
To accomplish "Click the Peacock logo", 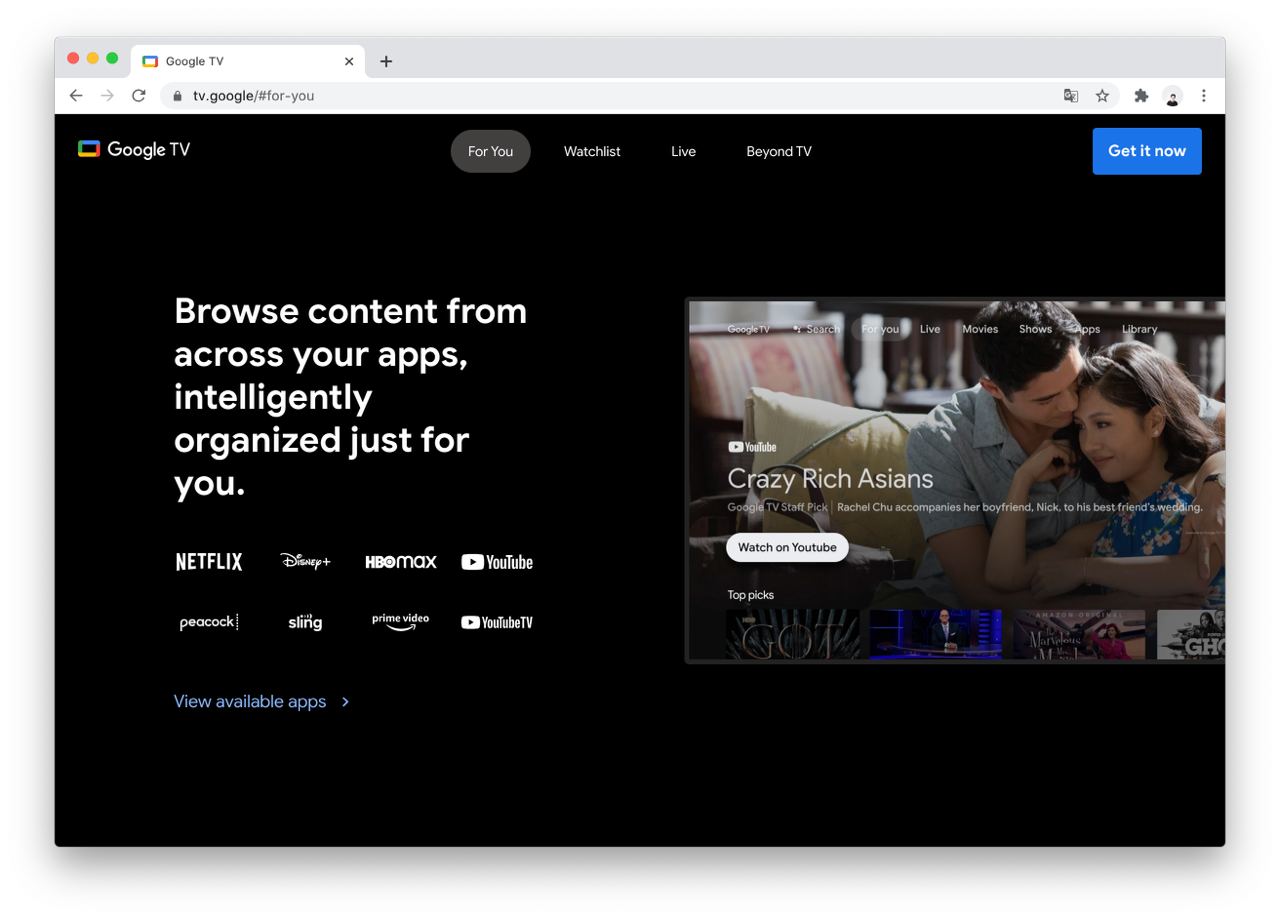I will 209,622.
